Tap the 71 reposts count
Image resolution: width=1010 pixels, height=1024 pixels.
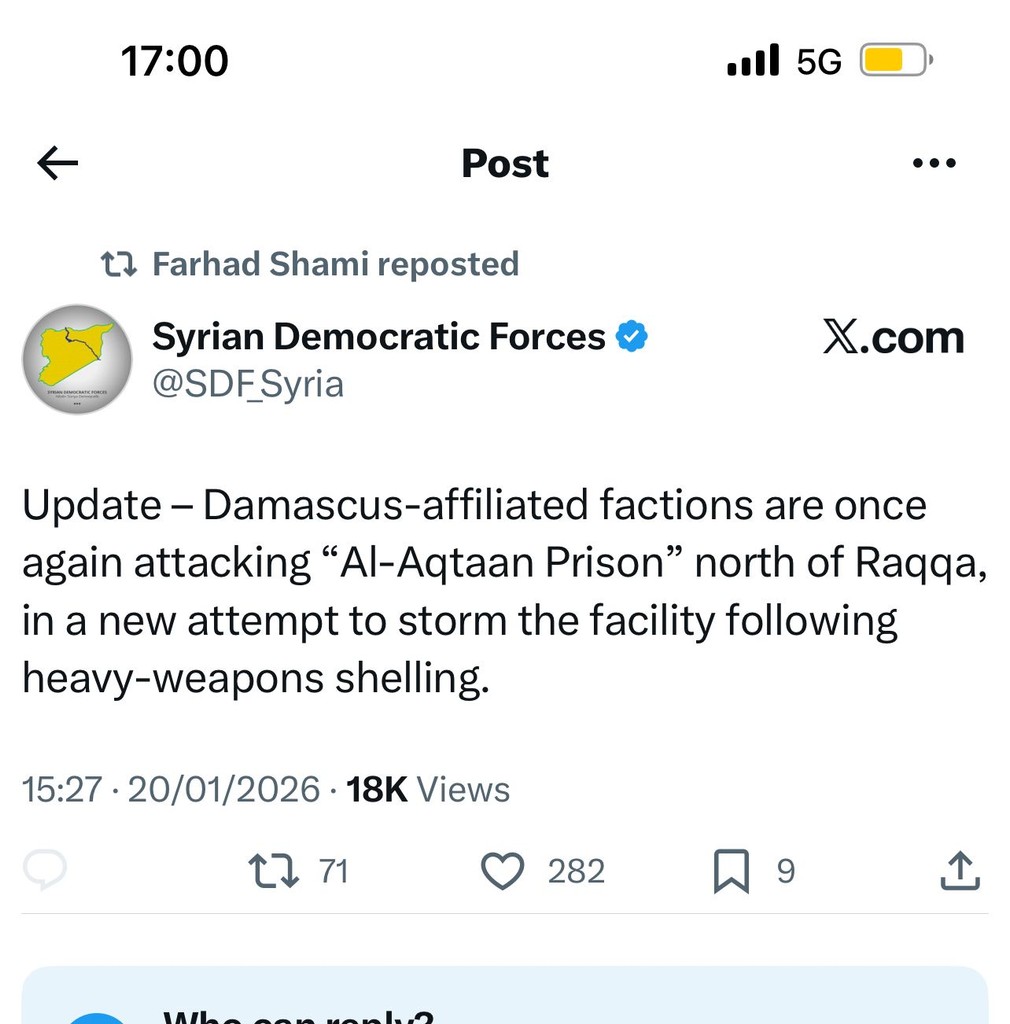333,871
